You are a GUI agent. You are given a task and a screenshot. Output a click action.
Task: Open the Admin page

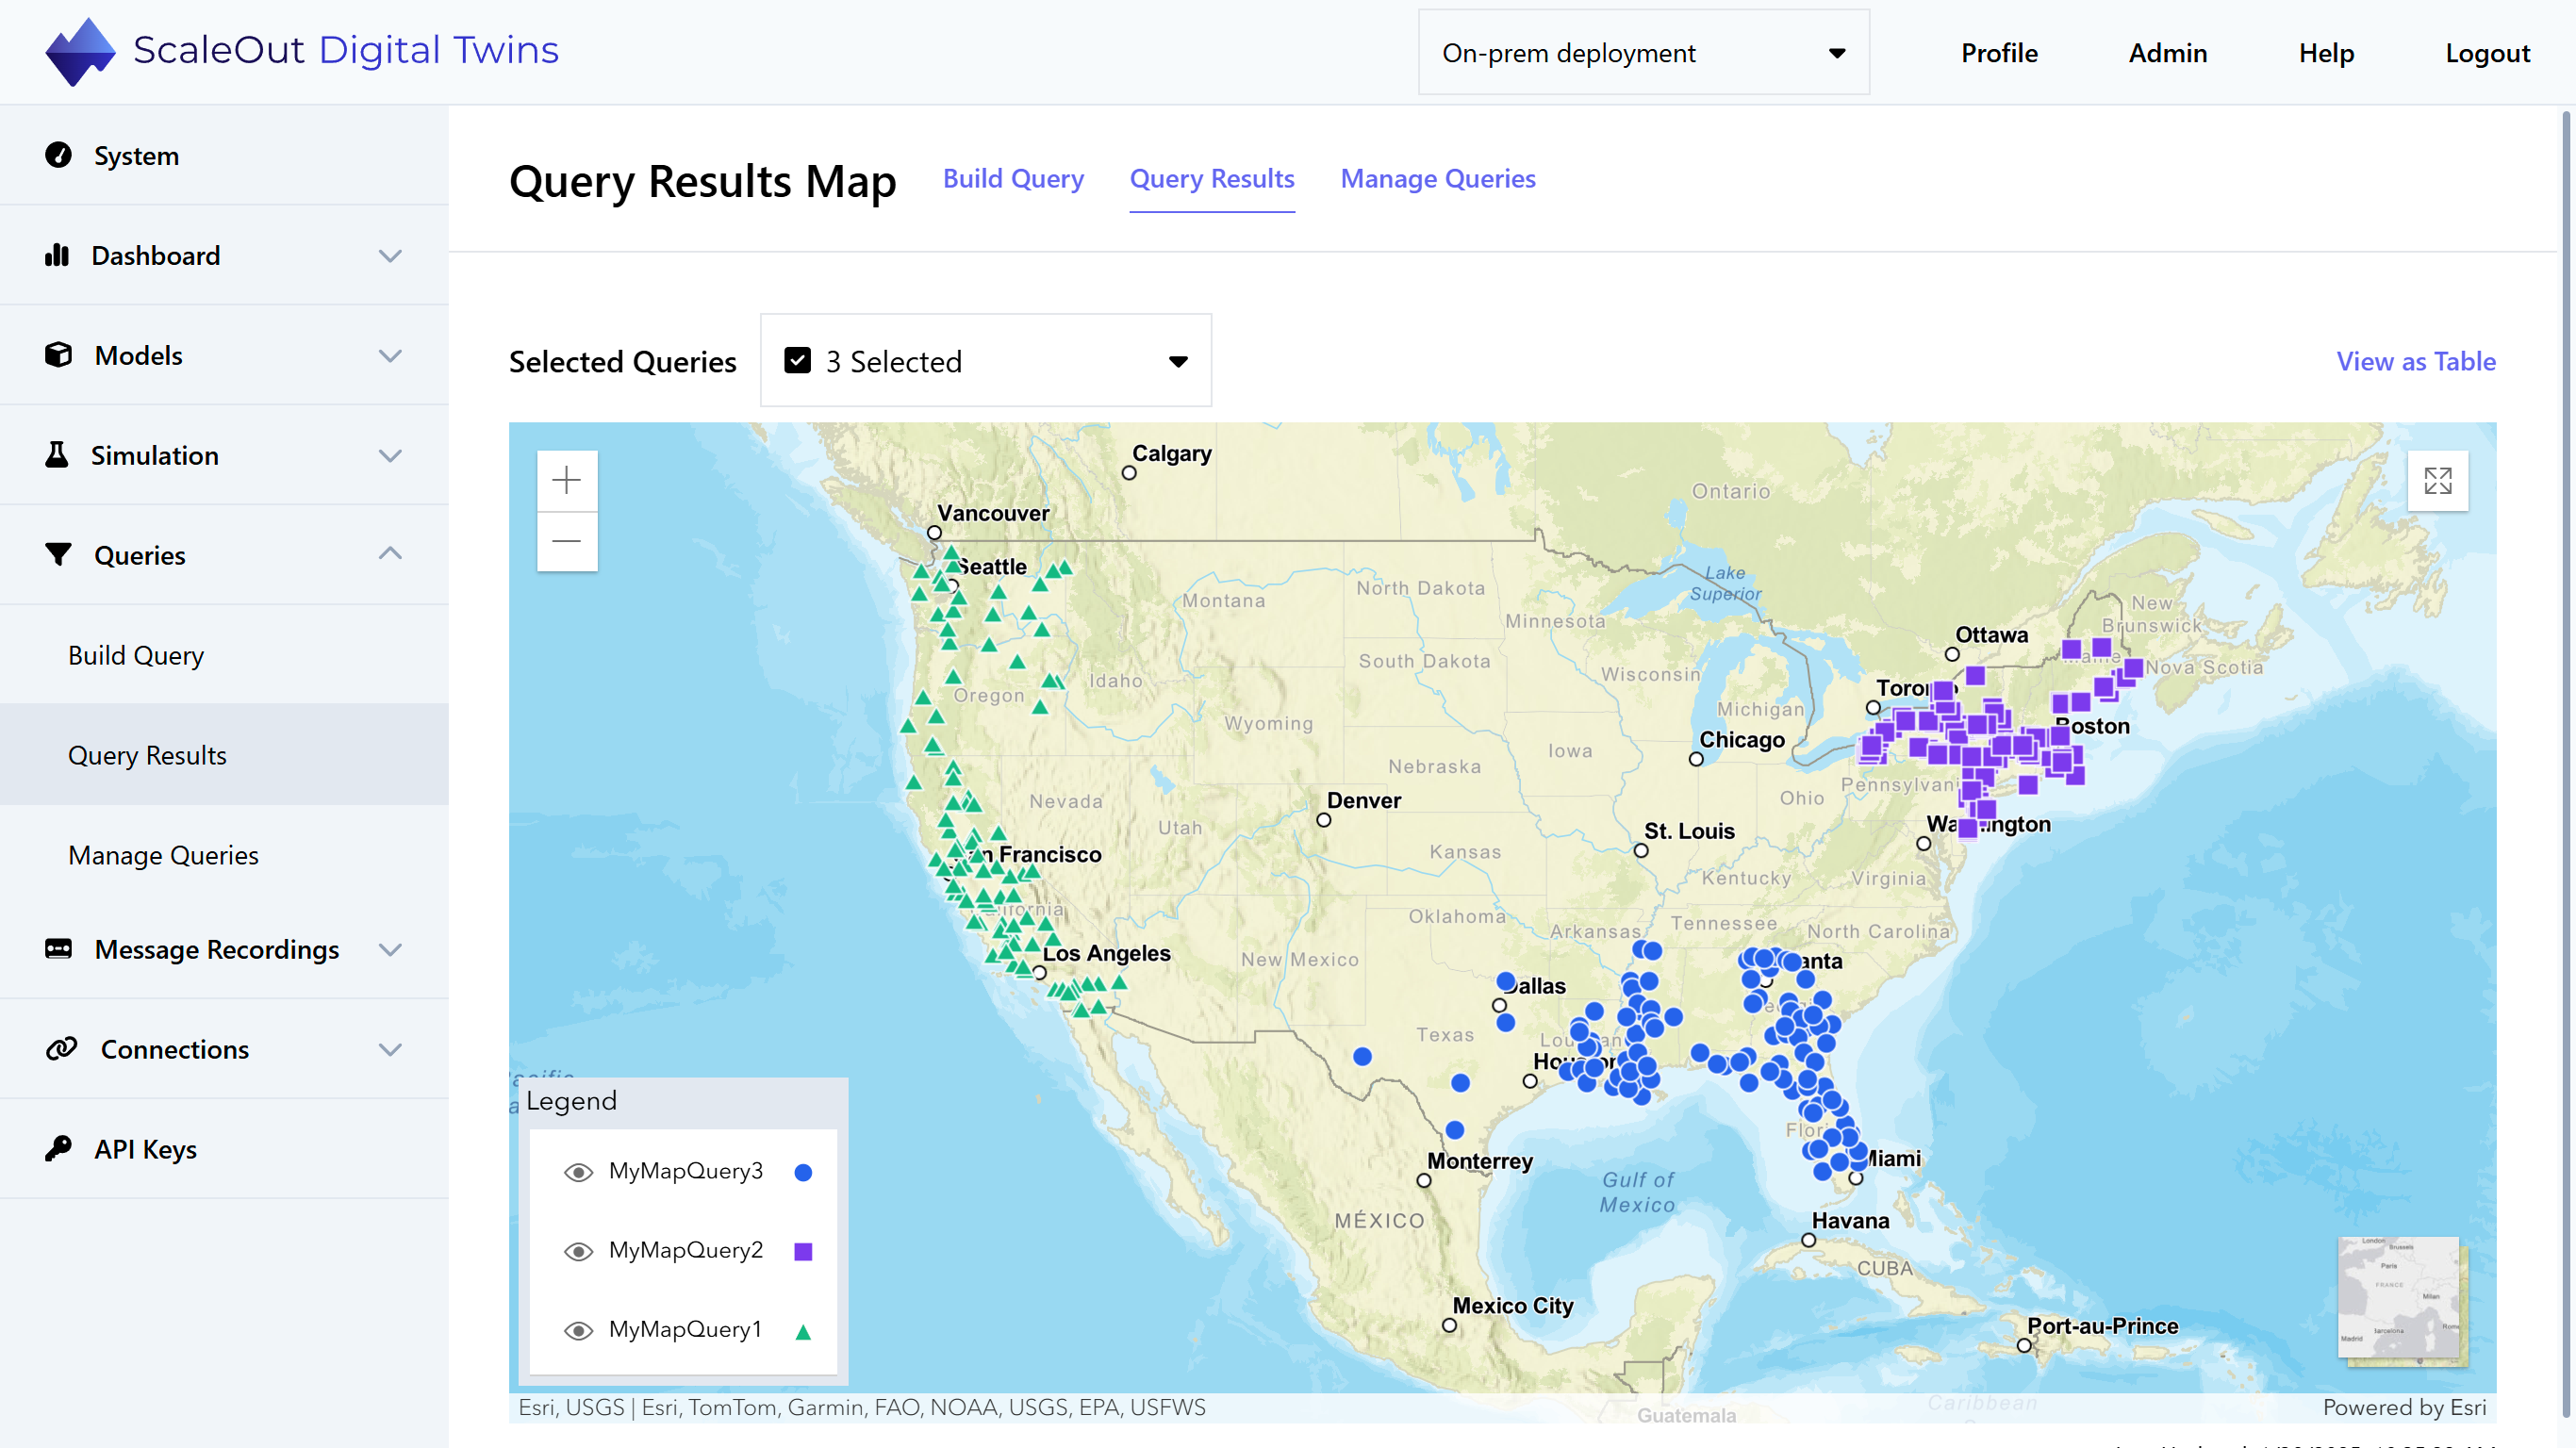(2167, 53)
